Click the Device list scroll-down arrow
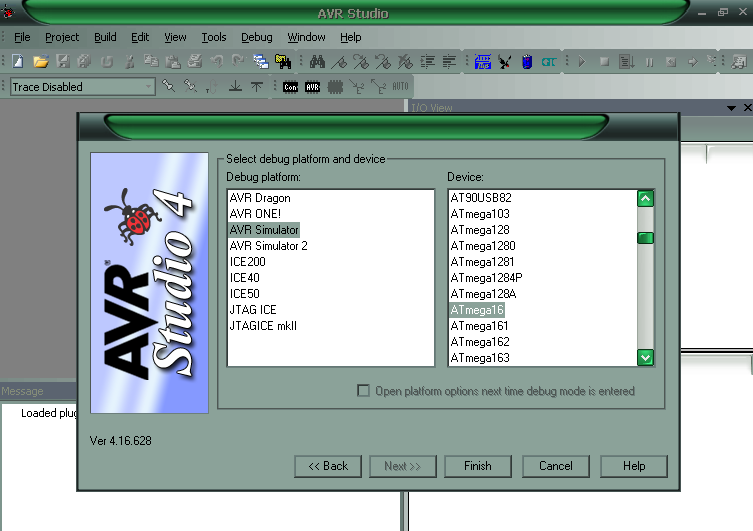The image size is (753, 531). pos(645,357)
